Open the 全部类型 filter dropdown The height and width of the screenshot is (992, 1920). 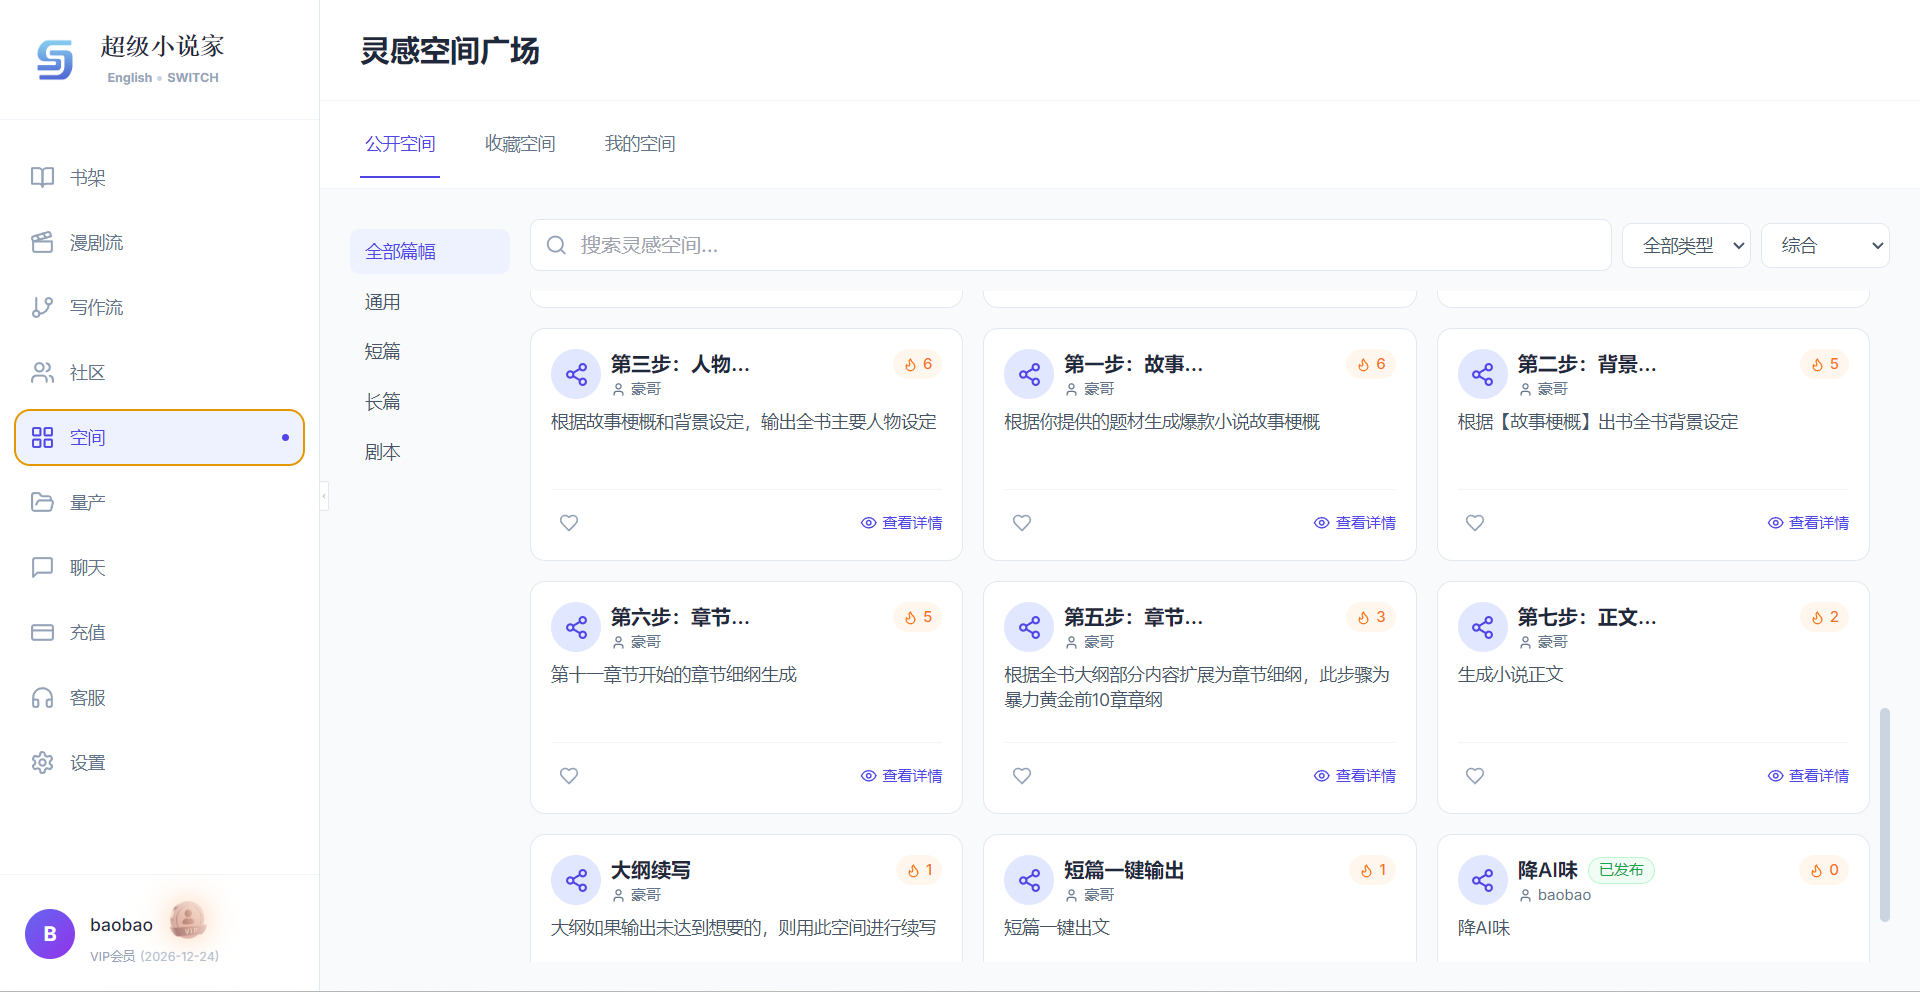point(1686,245)
